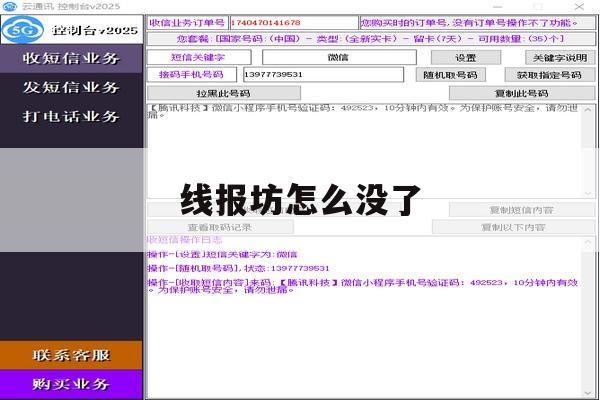Click 复制短信内容 button

[x=522, y=210]
